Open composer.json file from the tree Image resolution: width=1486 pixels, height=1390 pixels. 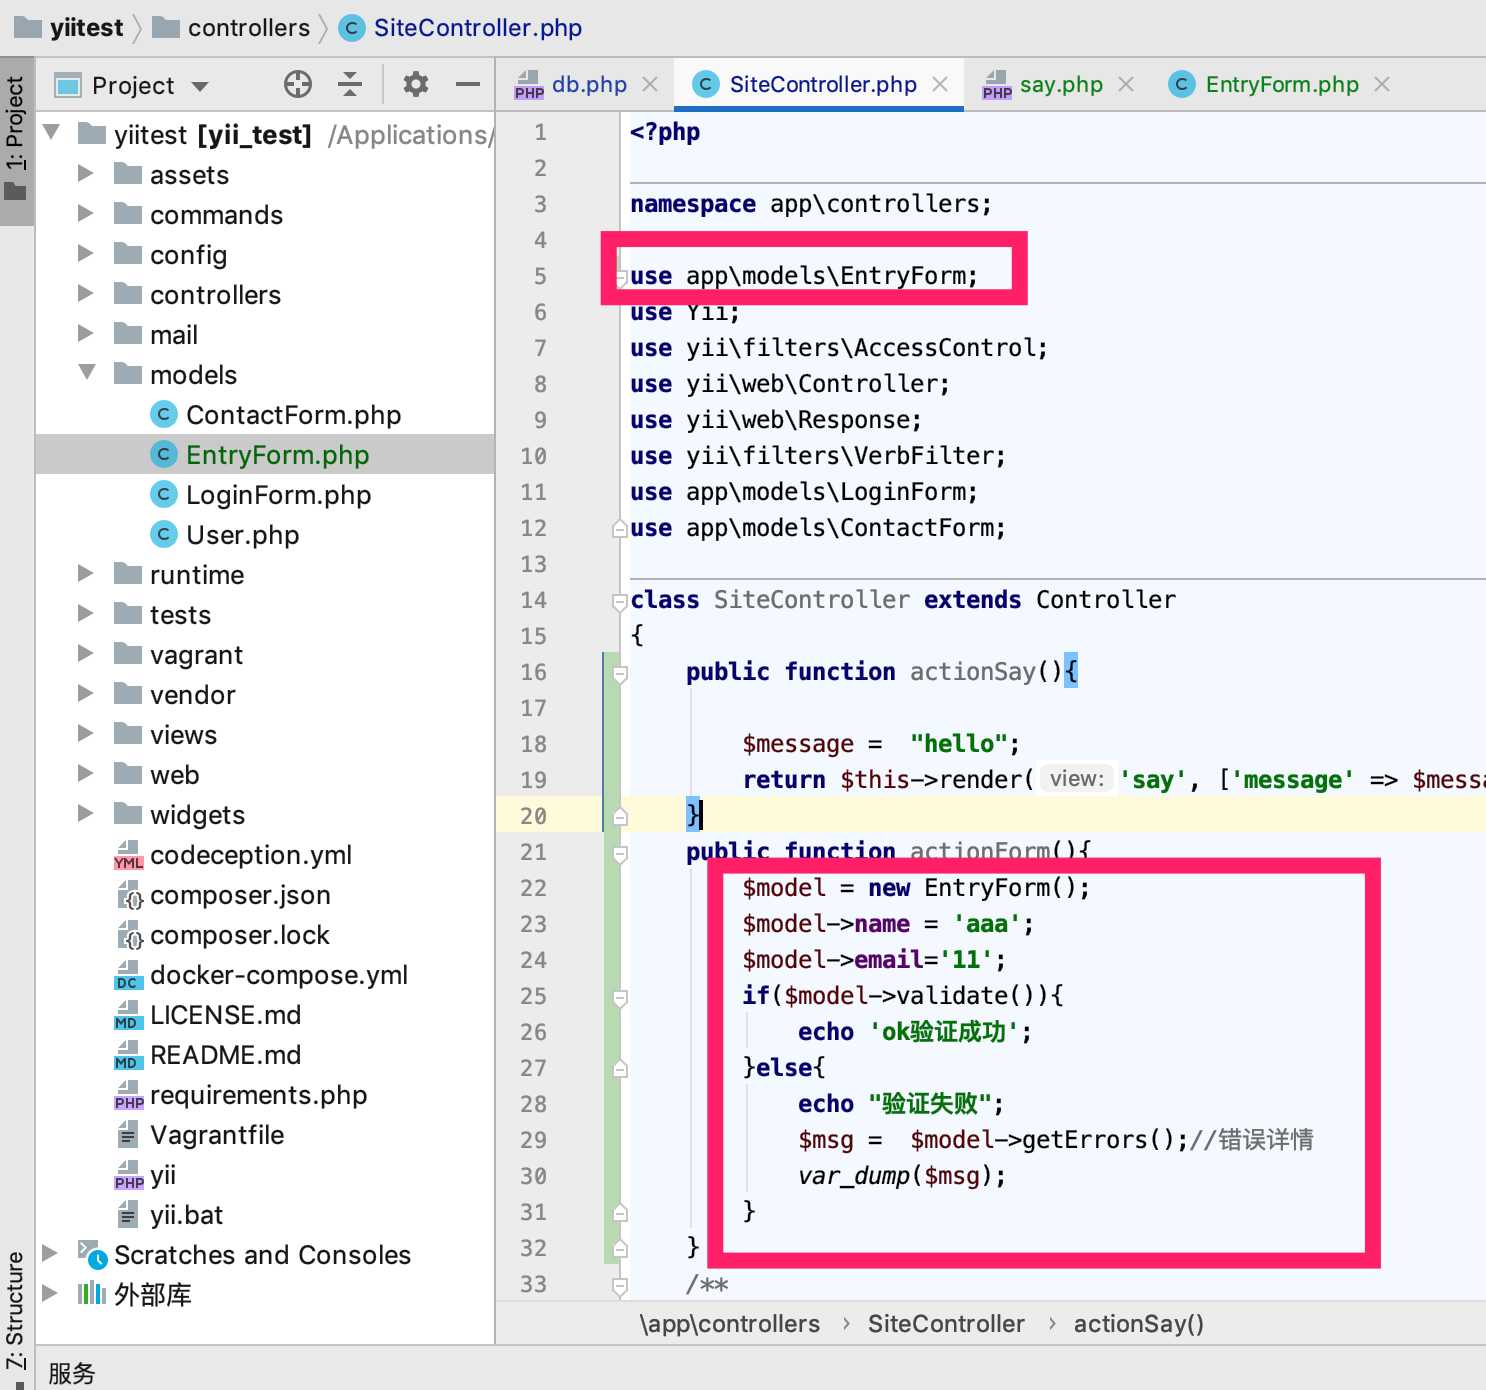[x=240, y=895]
